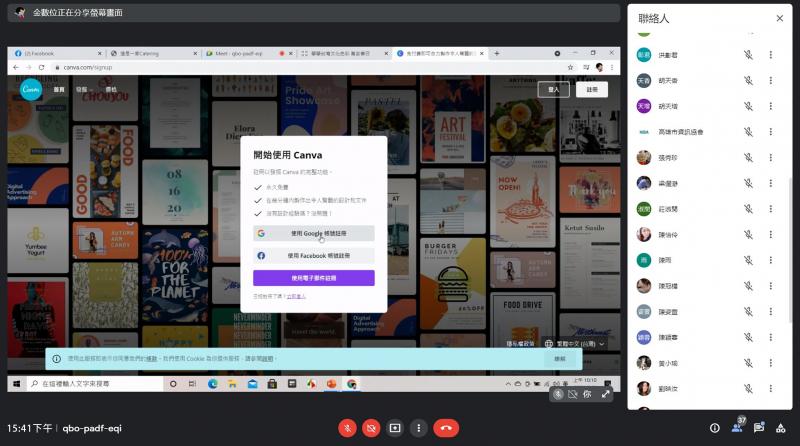Click the 使用 Google 帳號註冊 button in shared Canva
Screen dimensions: 800x446
[x=314, y=233]
